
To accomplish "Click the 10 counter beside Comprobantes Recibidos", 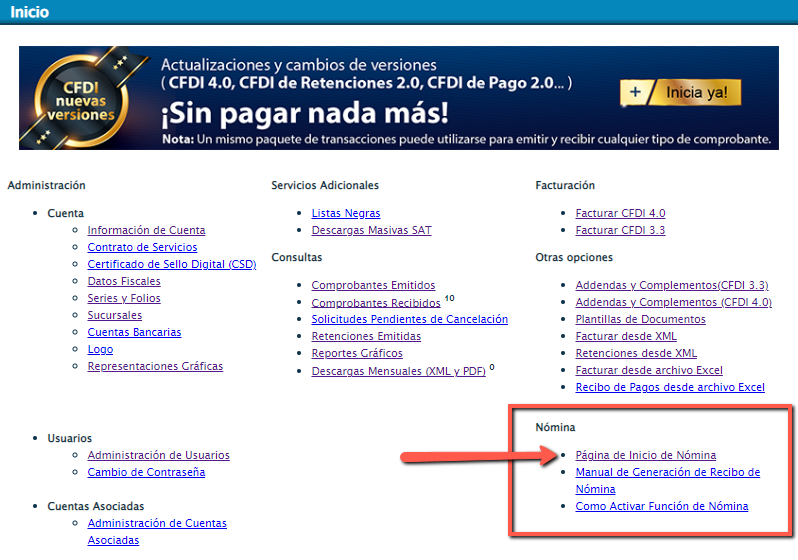I will 449,298.
